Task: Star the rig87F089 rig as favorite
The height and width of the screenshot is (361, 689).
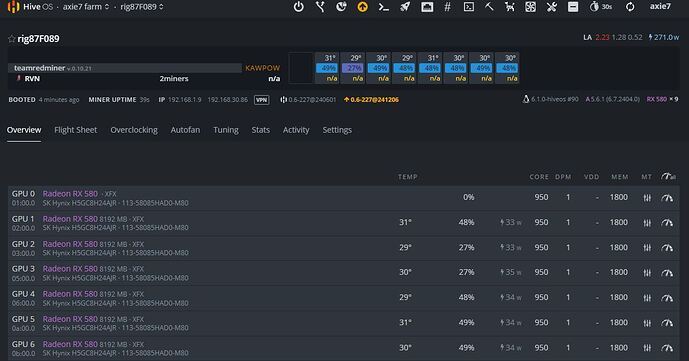Action: click(11, 39)
